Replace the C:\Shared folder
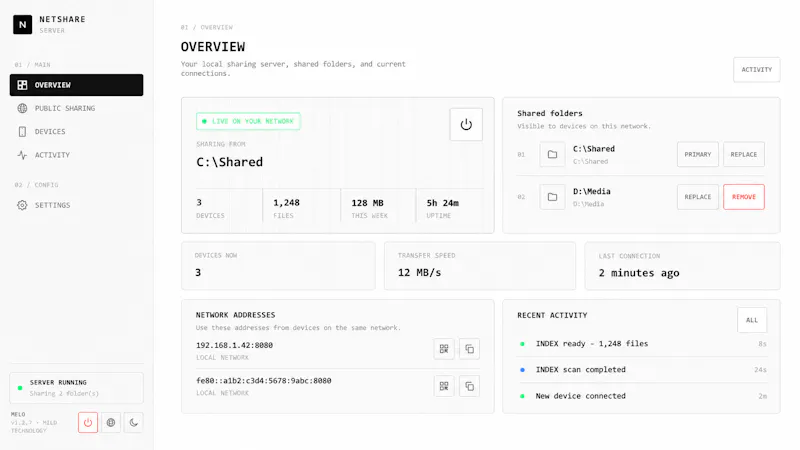The image size is (800, 450). [x=744, y=154]
